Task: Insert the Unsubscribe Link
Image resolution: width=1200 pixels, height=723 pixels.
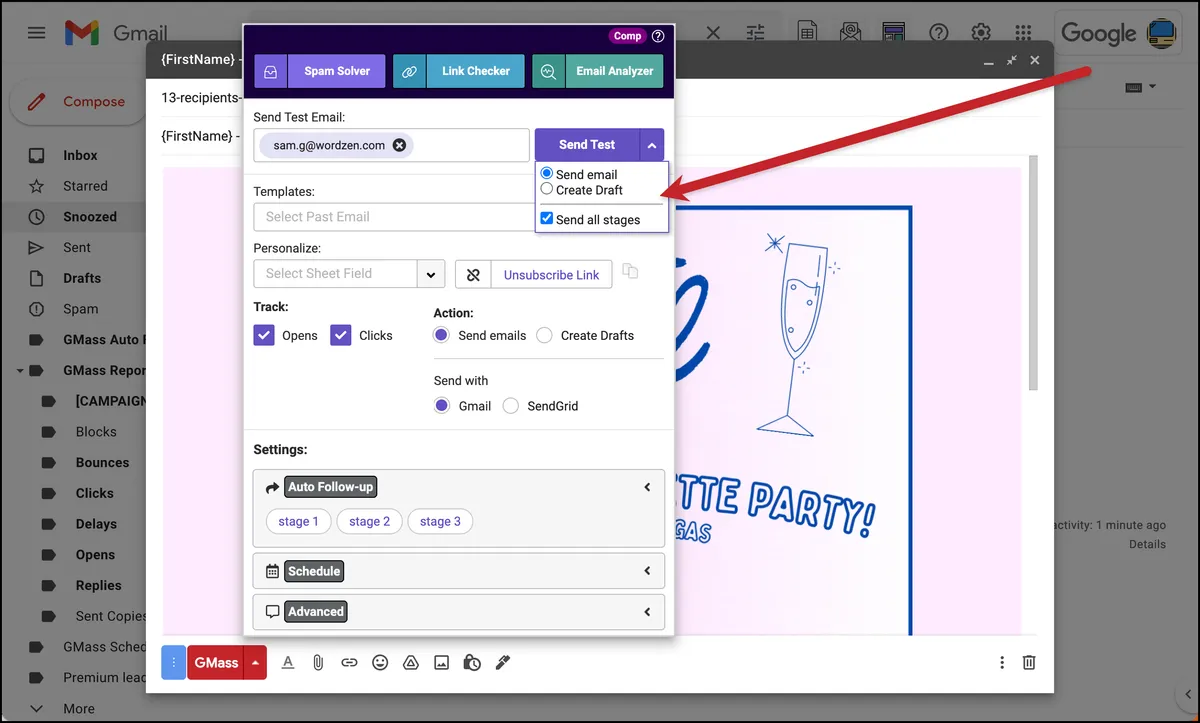Action: 552,274
